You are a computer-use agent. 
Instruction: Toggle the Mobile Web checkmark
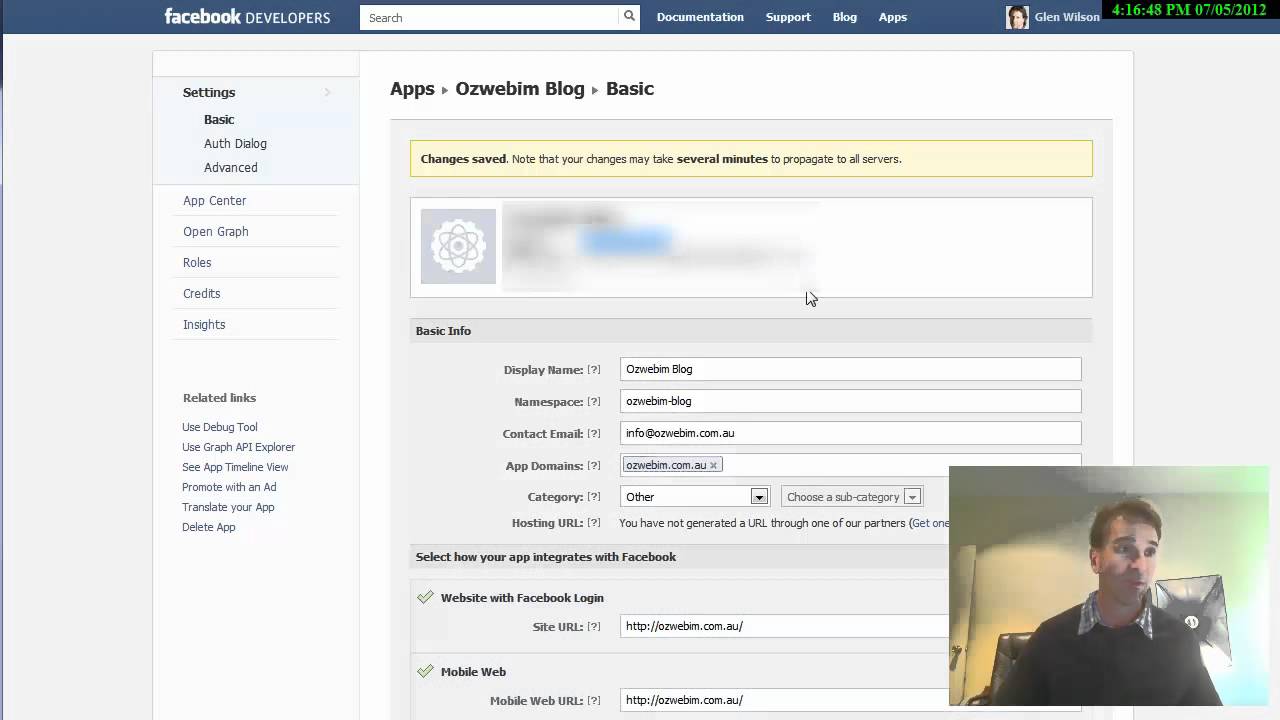(425, 671)
